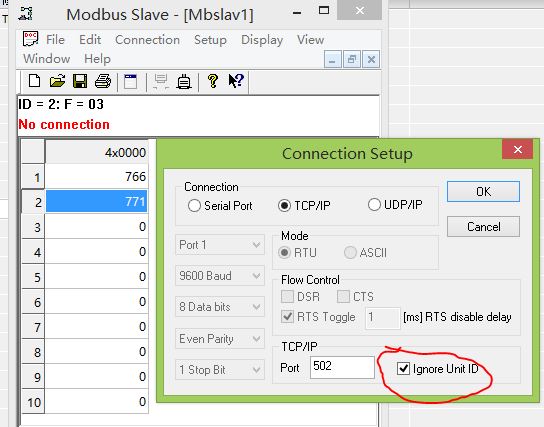Select the register value cell in row 9

pos(96,376)
